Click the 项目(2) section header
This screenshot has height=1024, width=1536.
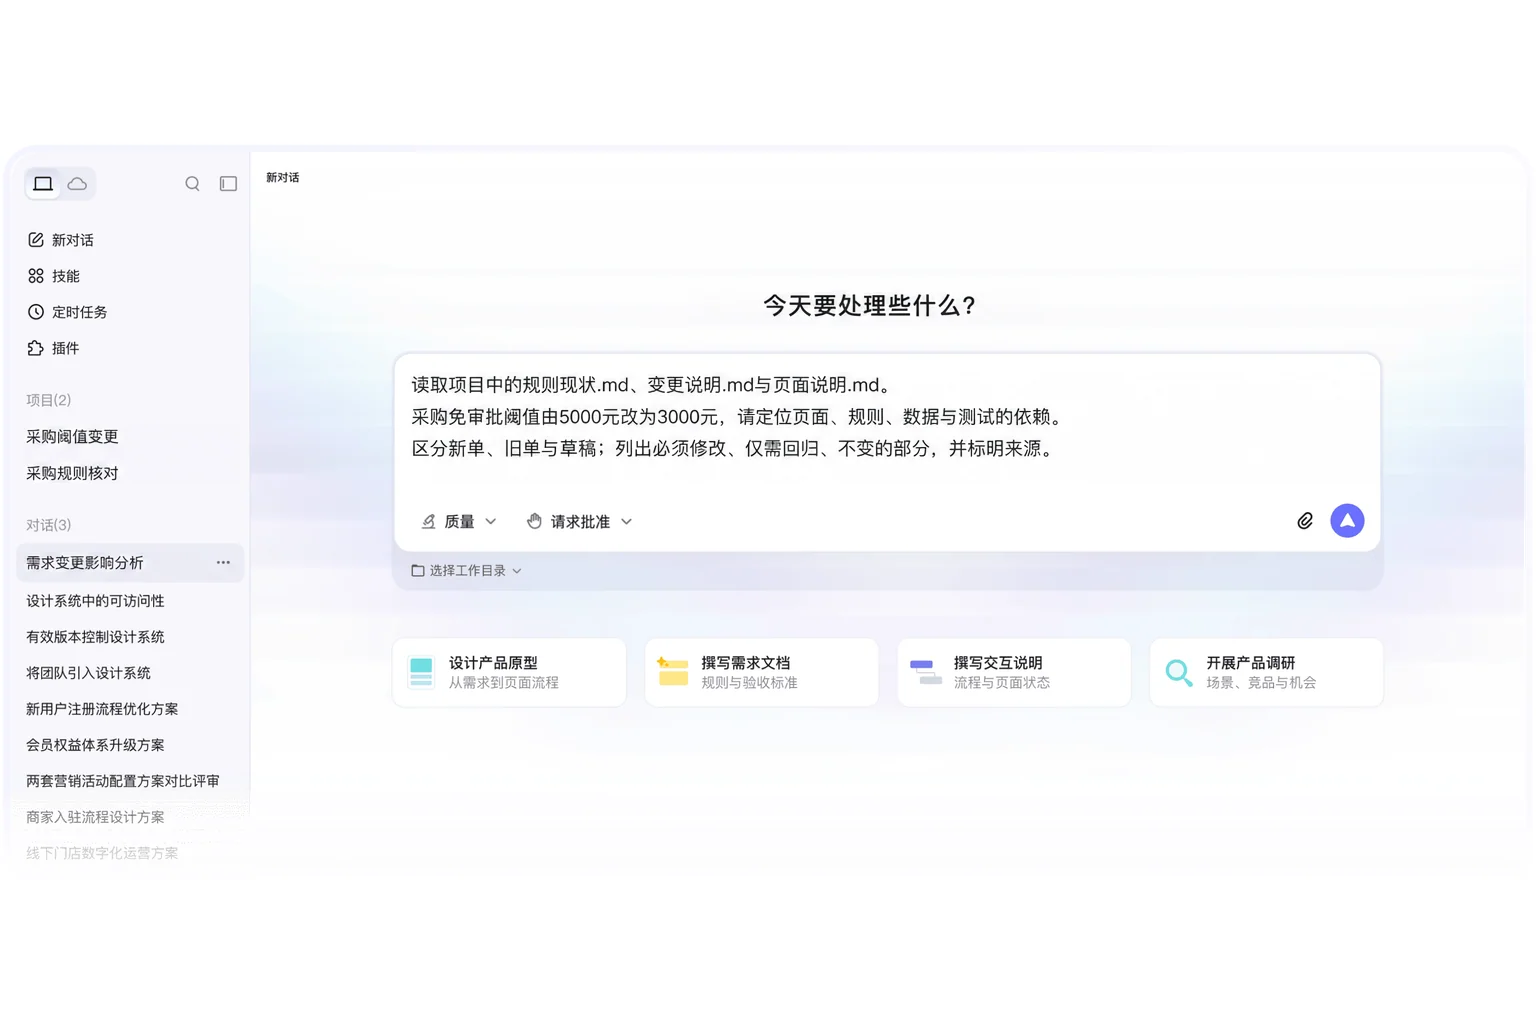(x=48, y=400)
